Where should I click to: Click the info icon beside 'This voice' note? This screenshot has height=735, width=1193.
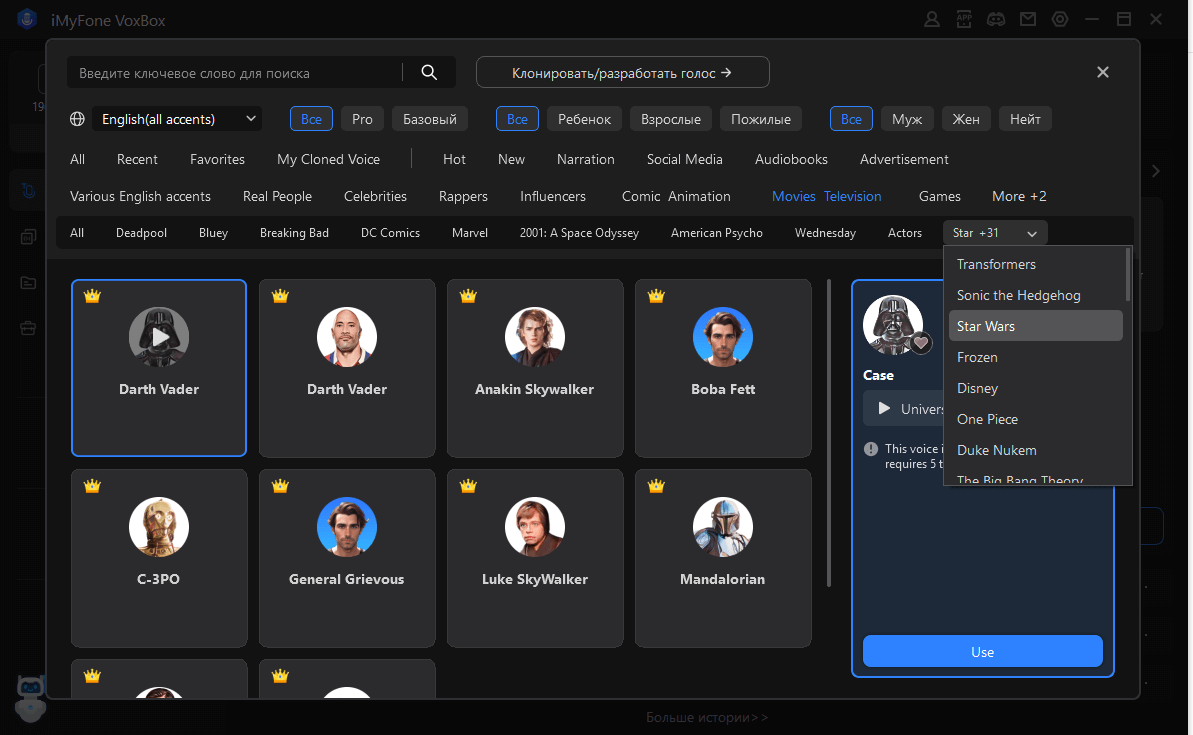tap(871, 449)
